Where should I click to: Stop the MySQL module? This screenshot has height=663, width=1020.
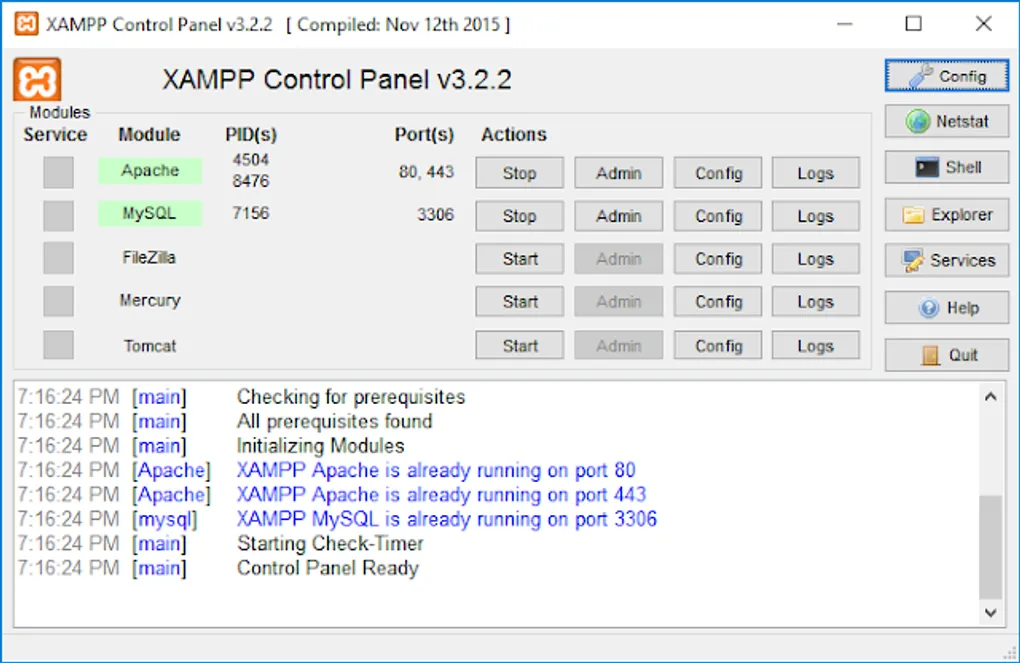[x=518, y=215]
